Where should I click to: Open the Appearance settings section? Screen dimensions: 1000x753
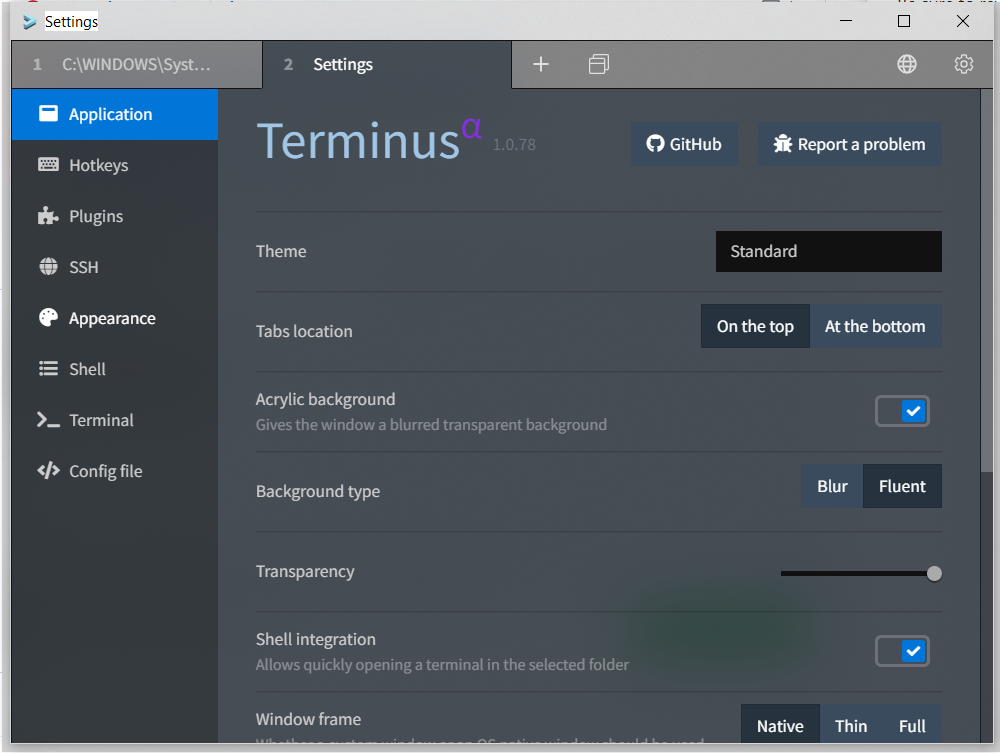tap(115, 318)
